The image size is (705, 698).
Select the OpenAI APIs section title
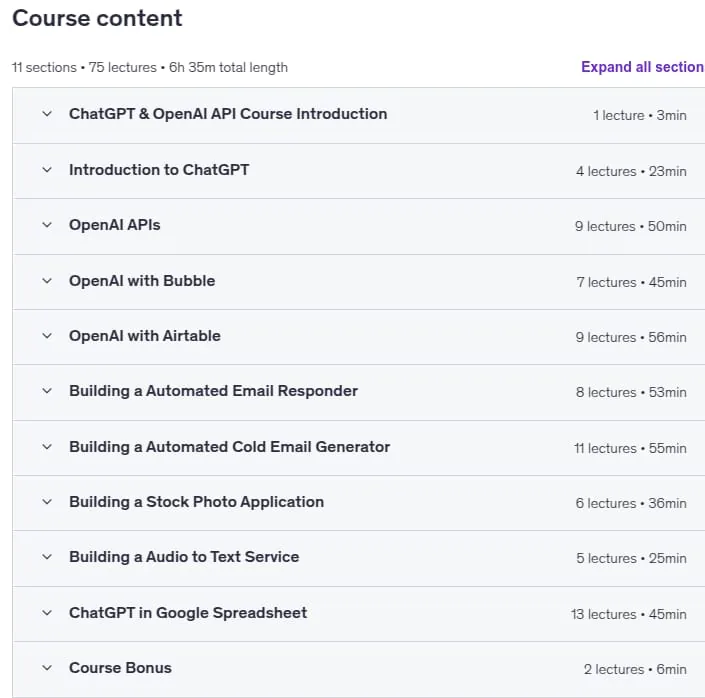115,225
